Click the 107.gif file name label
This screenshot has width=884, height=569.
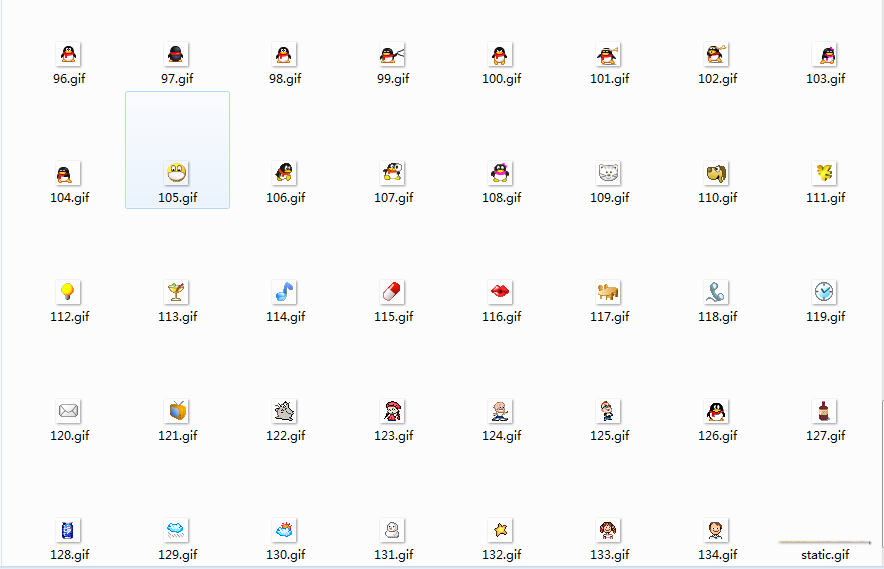[394, 198]
